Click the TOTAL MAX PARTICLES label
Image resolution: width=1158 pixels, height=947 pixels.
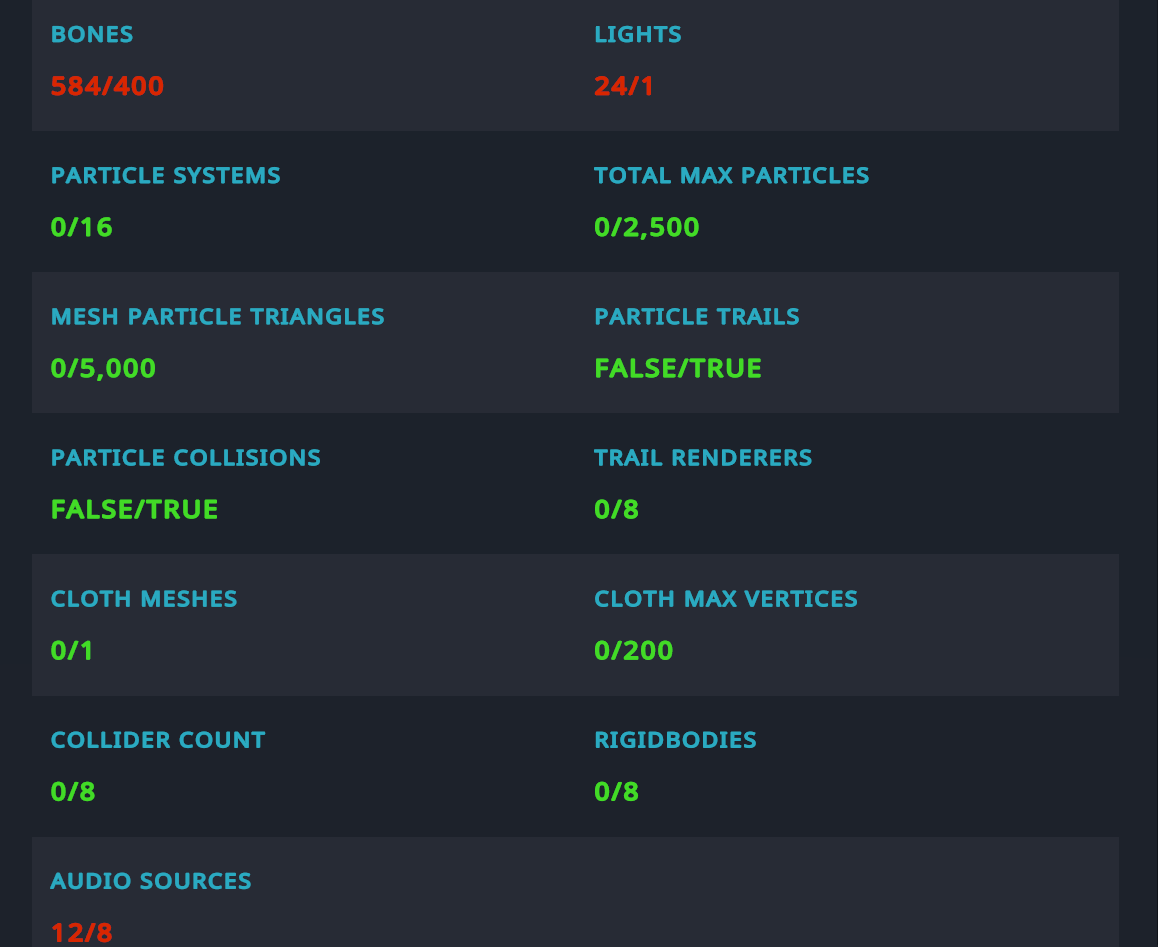732,175
